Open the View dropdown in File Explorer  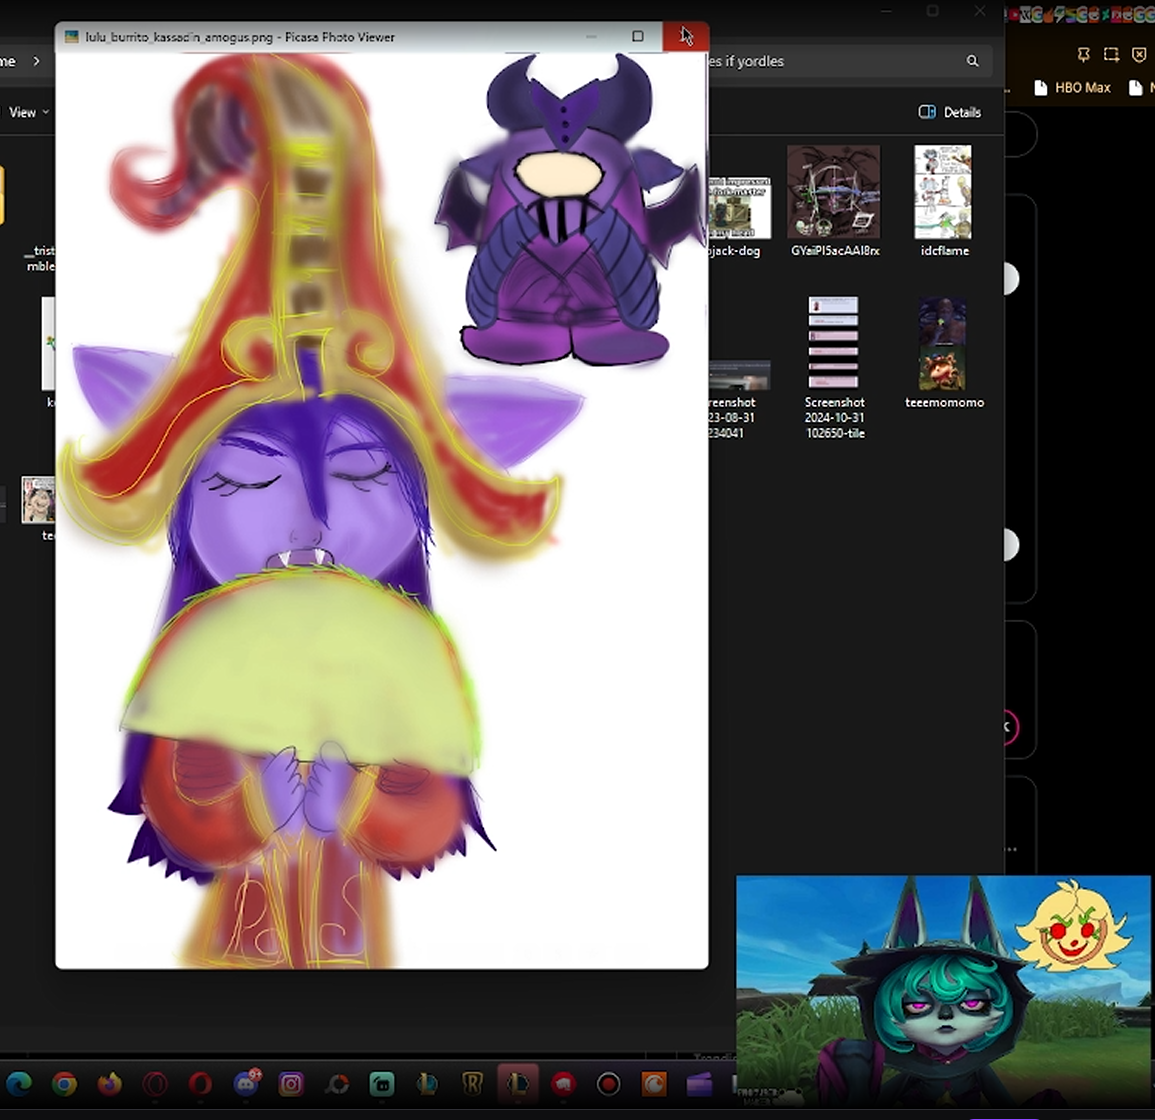point(29,112)
